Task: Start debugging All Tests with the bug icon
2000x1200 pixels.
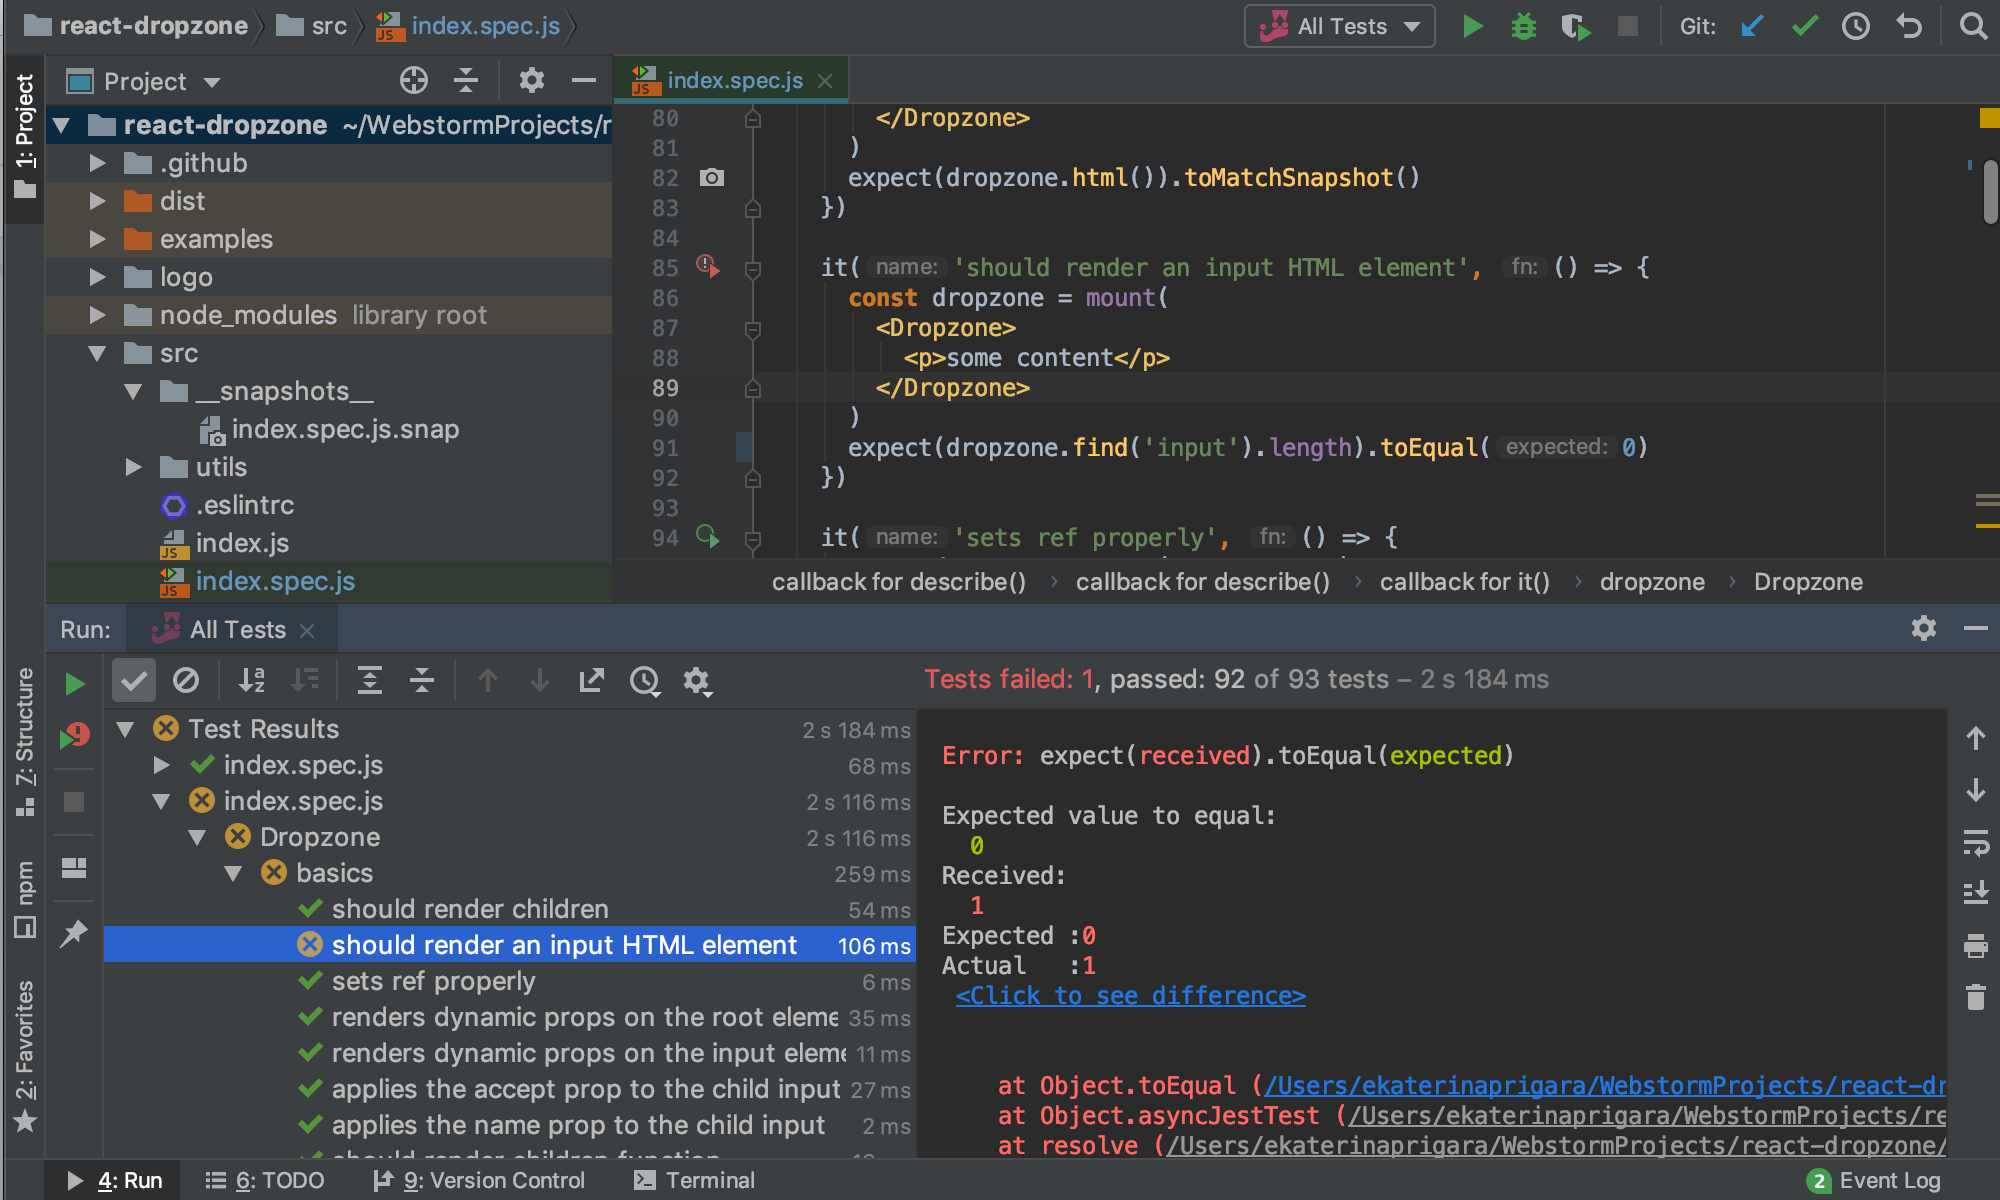Action: click(x=1523, y=27)
